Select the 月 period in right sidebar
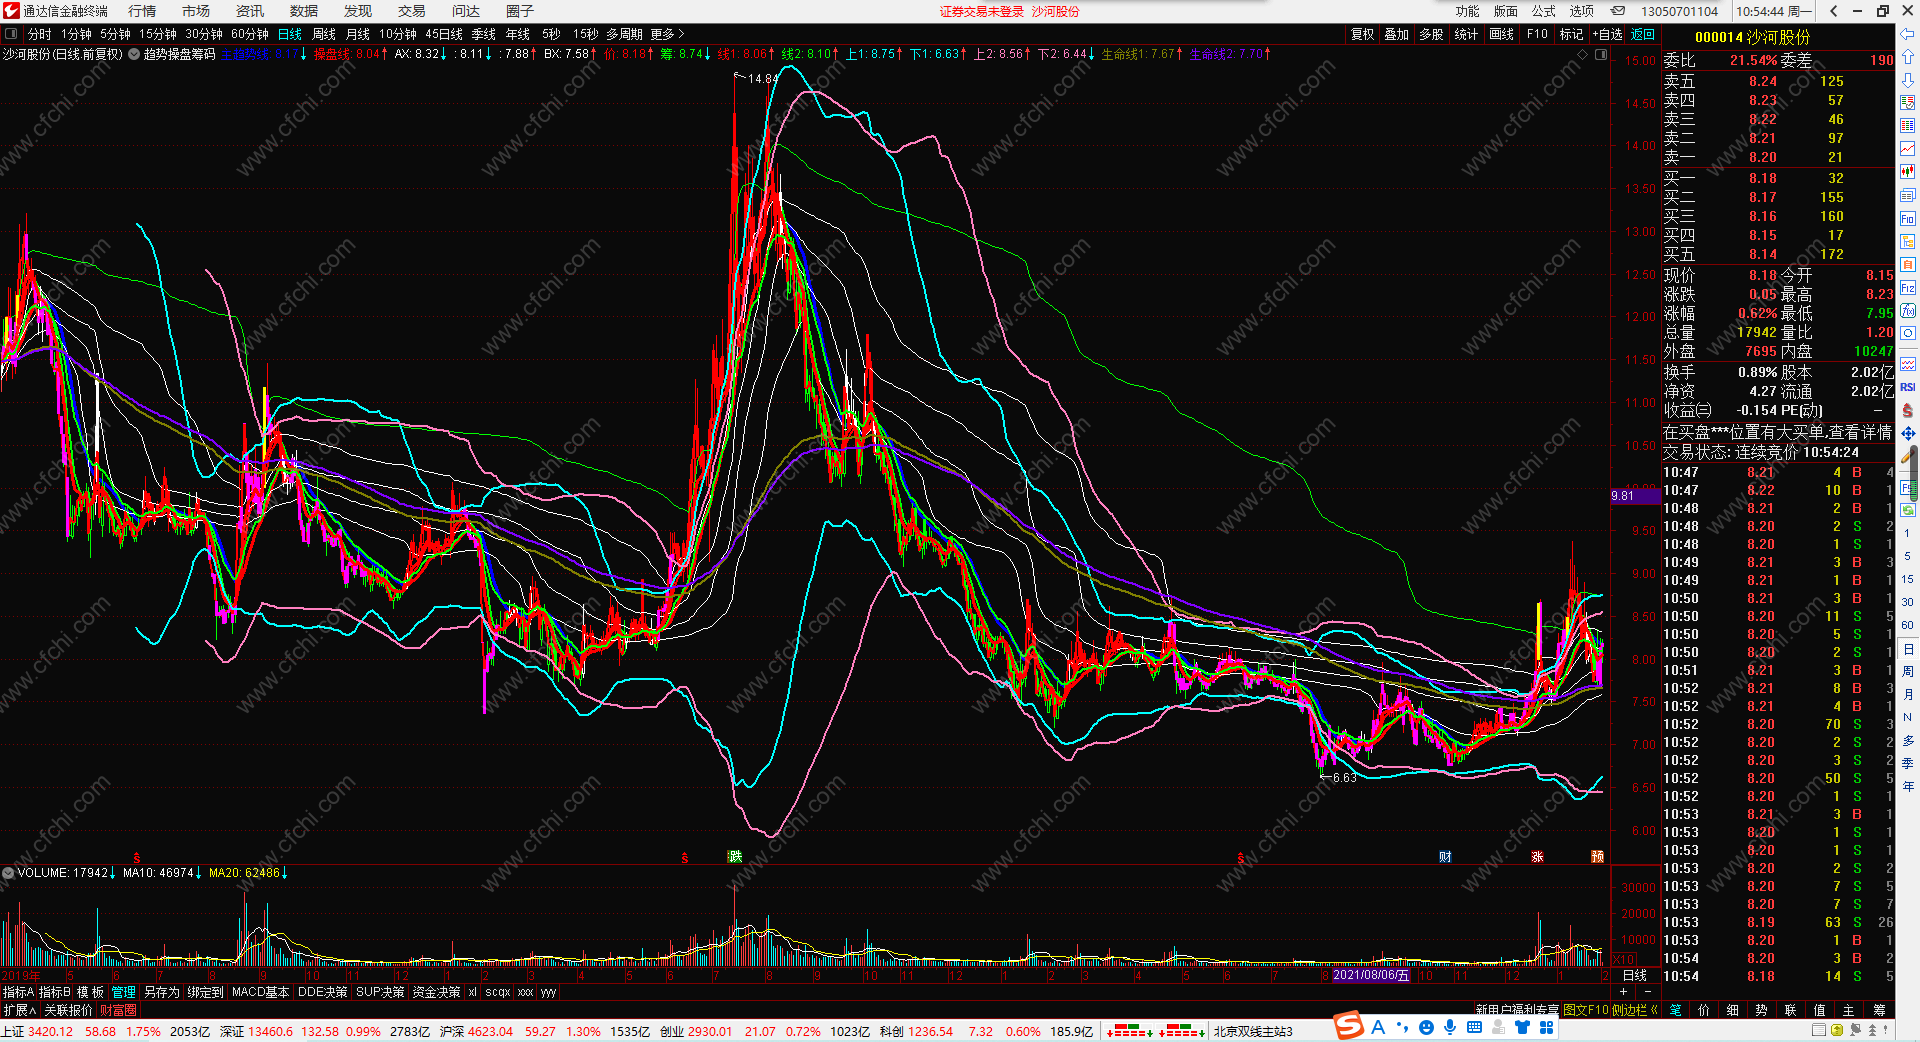This screenshot has width=1920, height=1042. (x=1908, y=695)
